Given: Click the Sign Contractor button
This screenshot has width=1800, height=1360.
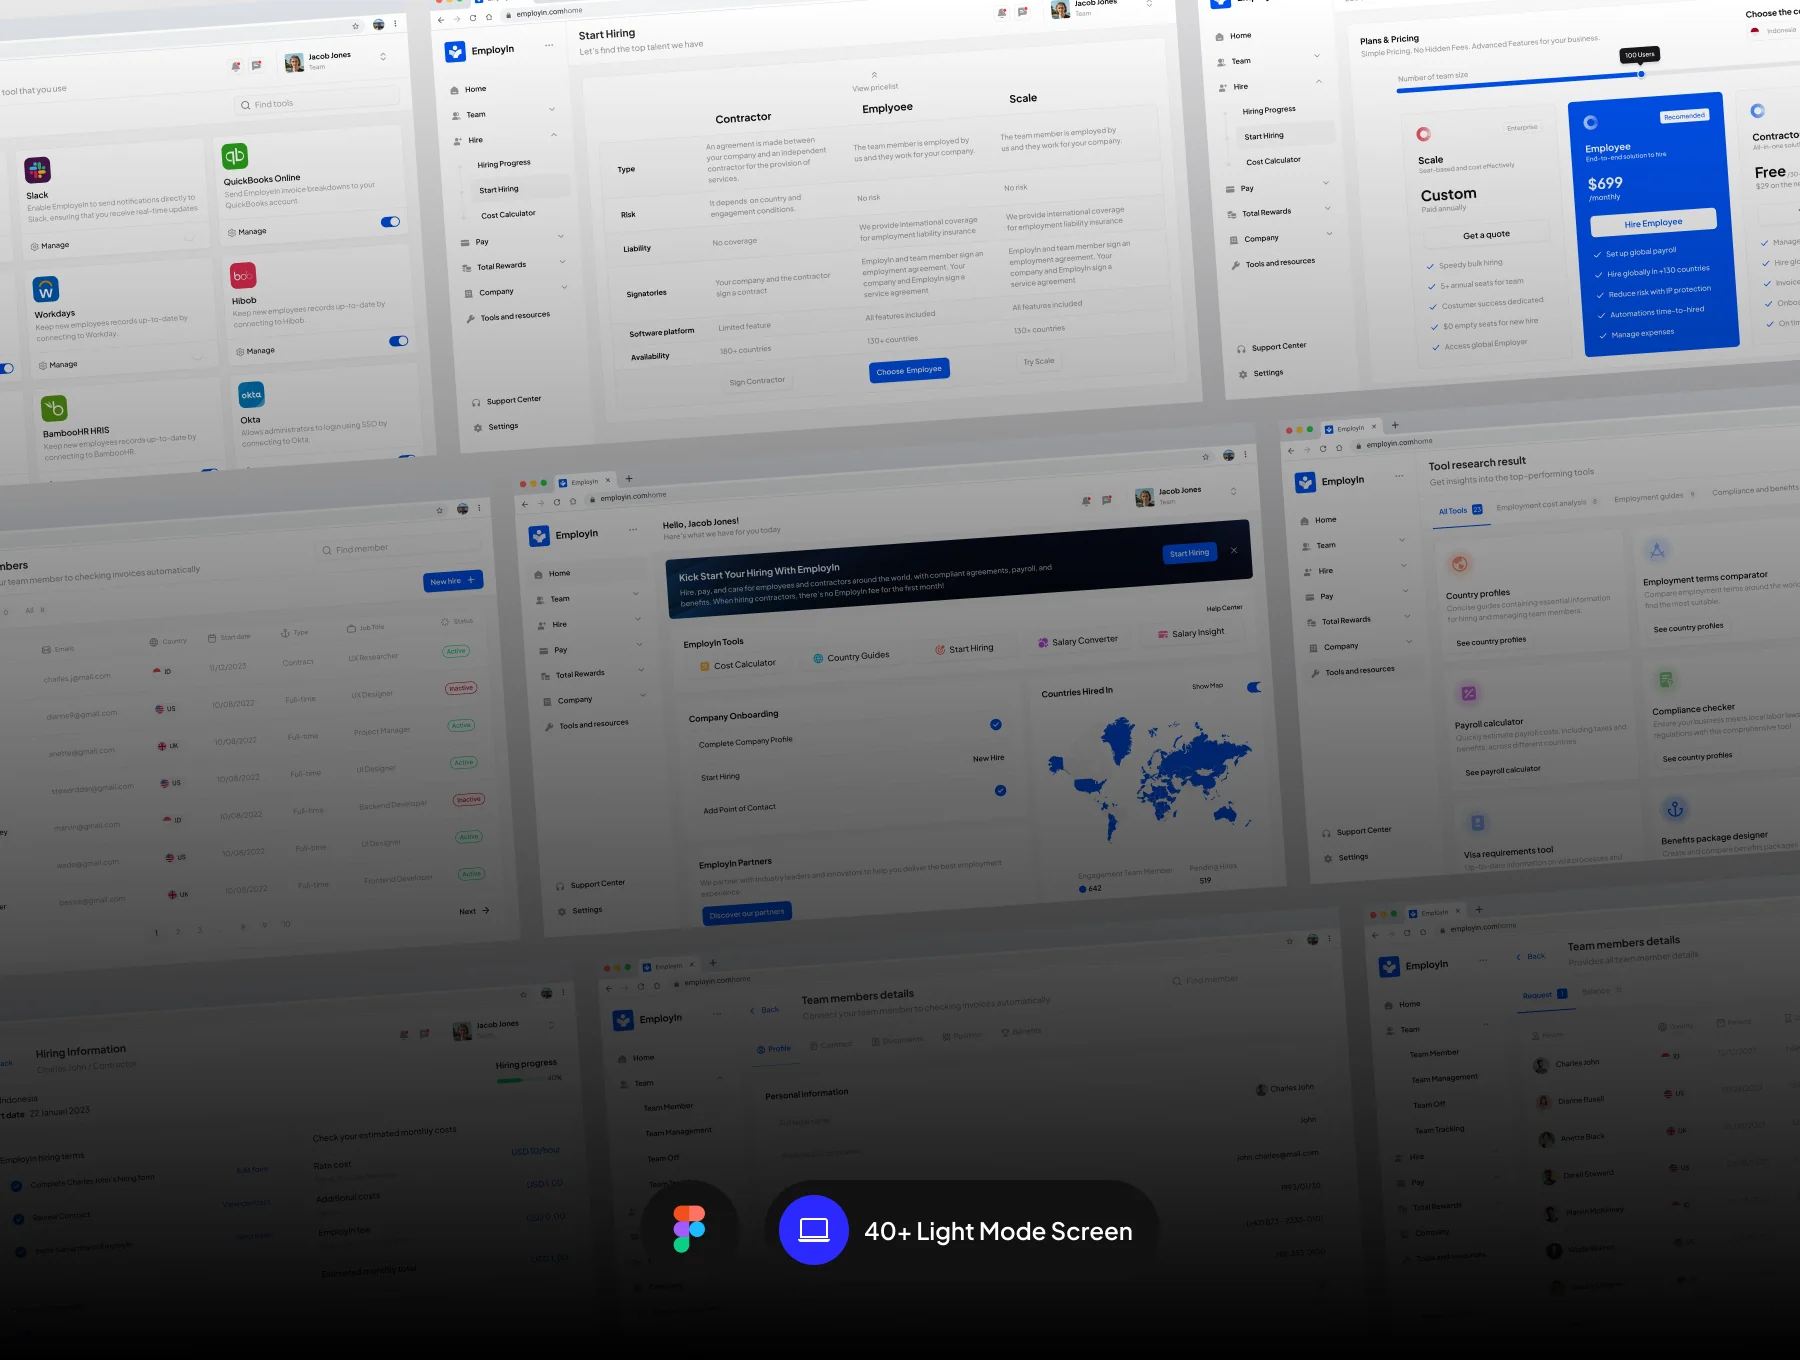Looking at the screenshot, I should (x=757, y=381).
